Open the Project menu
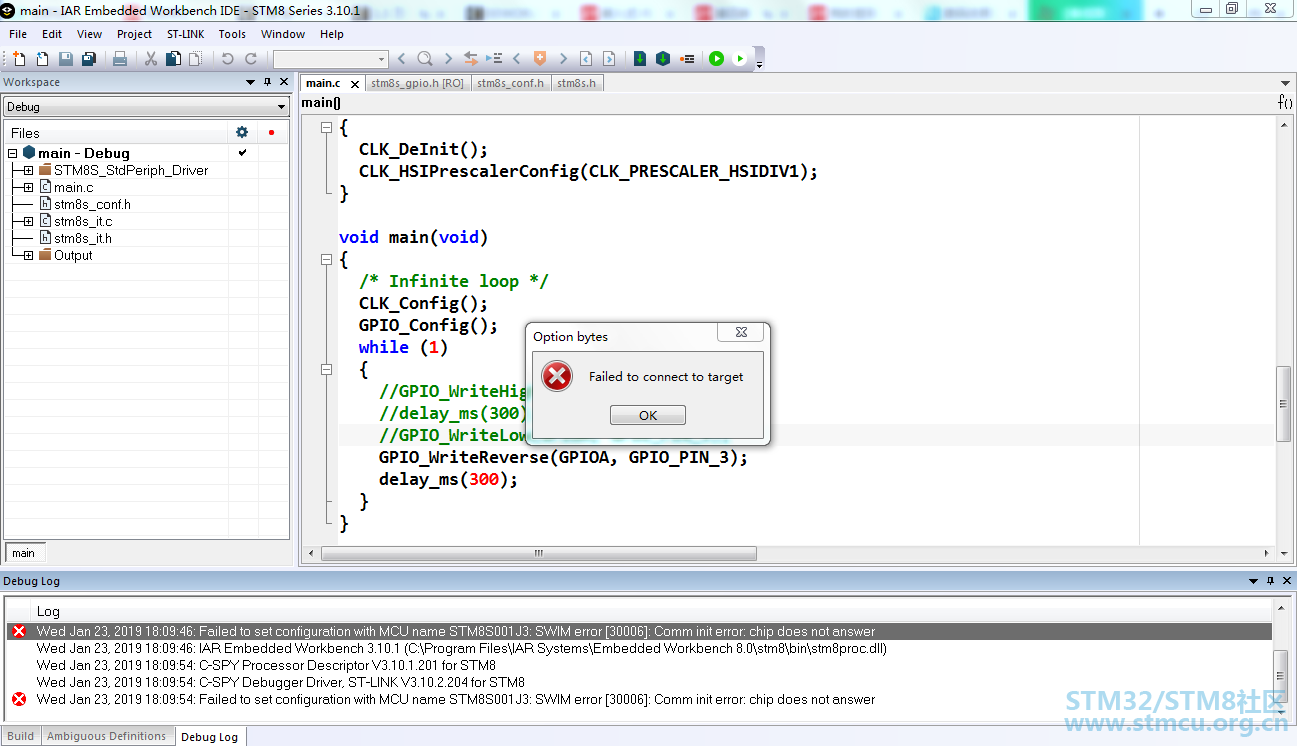1297x746 pixels. [134, 34]
